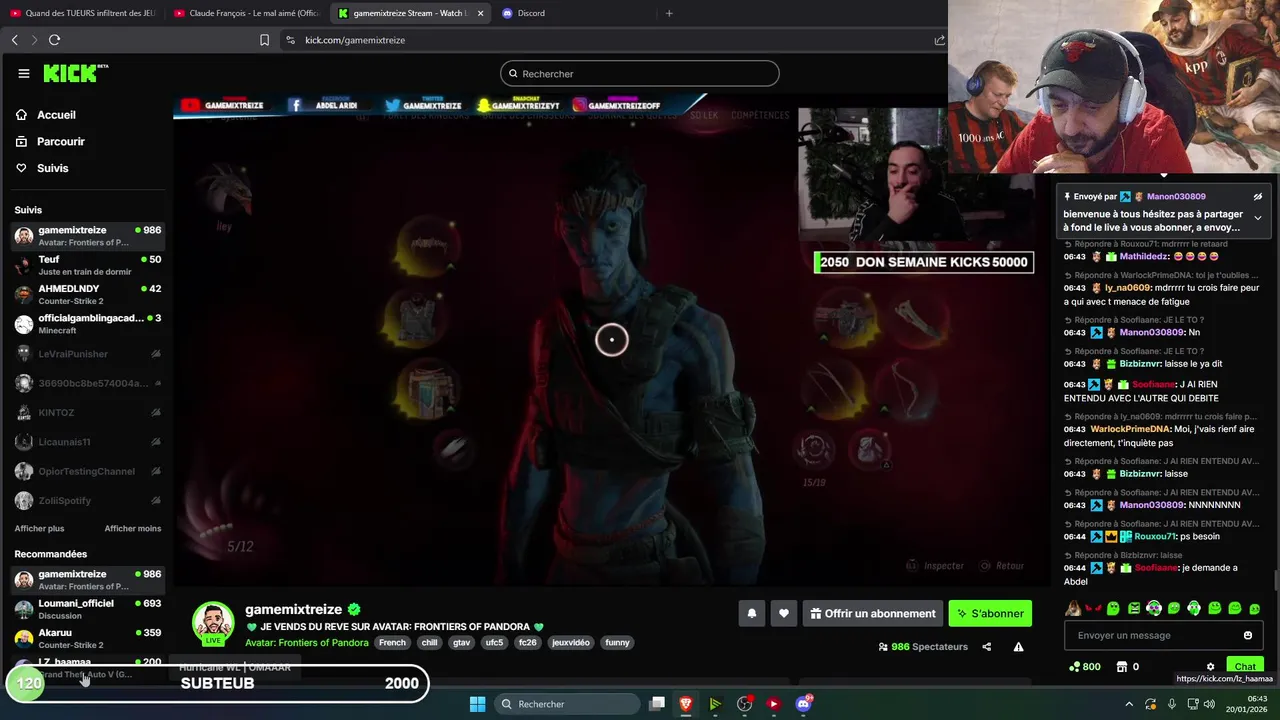Open Discord from the taskbar

(803, 704)
